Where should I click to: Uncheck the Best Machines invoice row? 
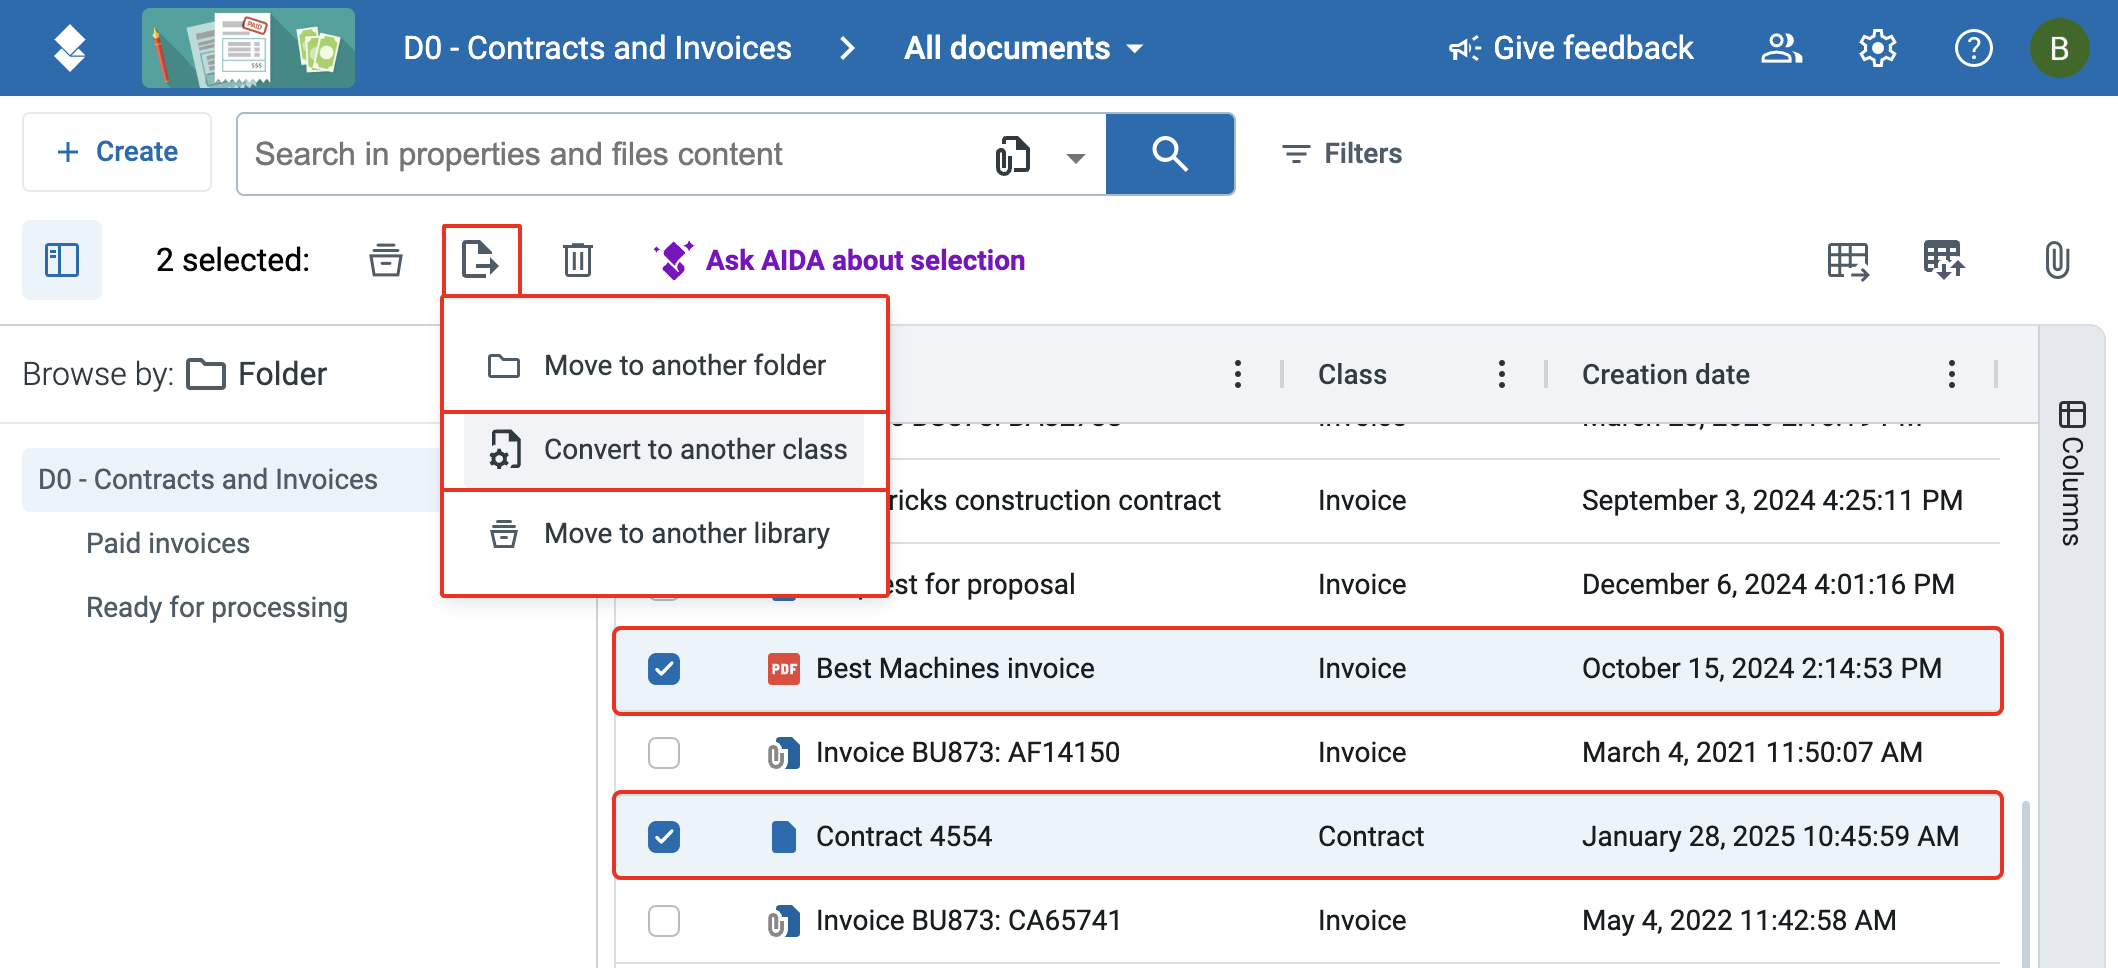[664, 668]
